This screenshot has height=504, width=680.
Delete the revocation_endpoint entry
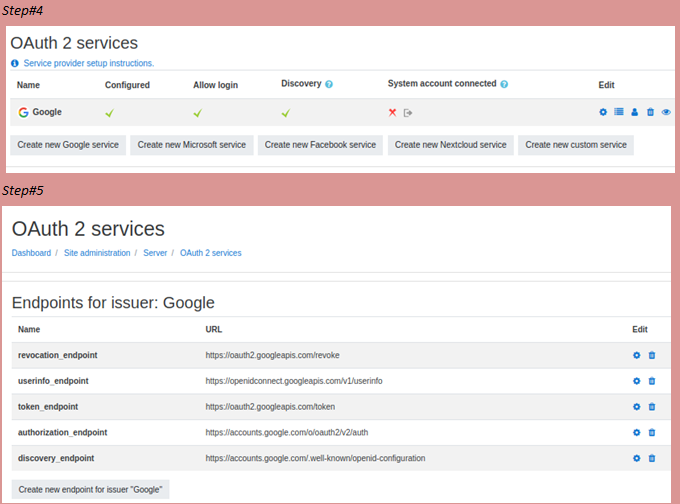[x=652, y=355]
